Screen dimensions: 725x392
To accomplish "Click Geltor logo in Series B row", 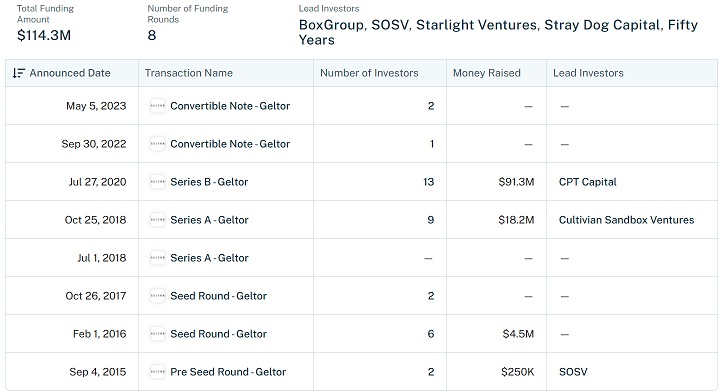I will pyautogui.click(x=158, y=182).
